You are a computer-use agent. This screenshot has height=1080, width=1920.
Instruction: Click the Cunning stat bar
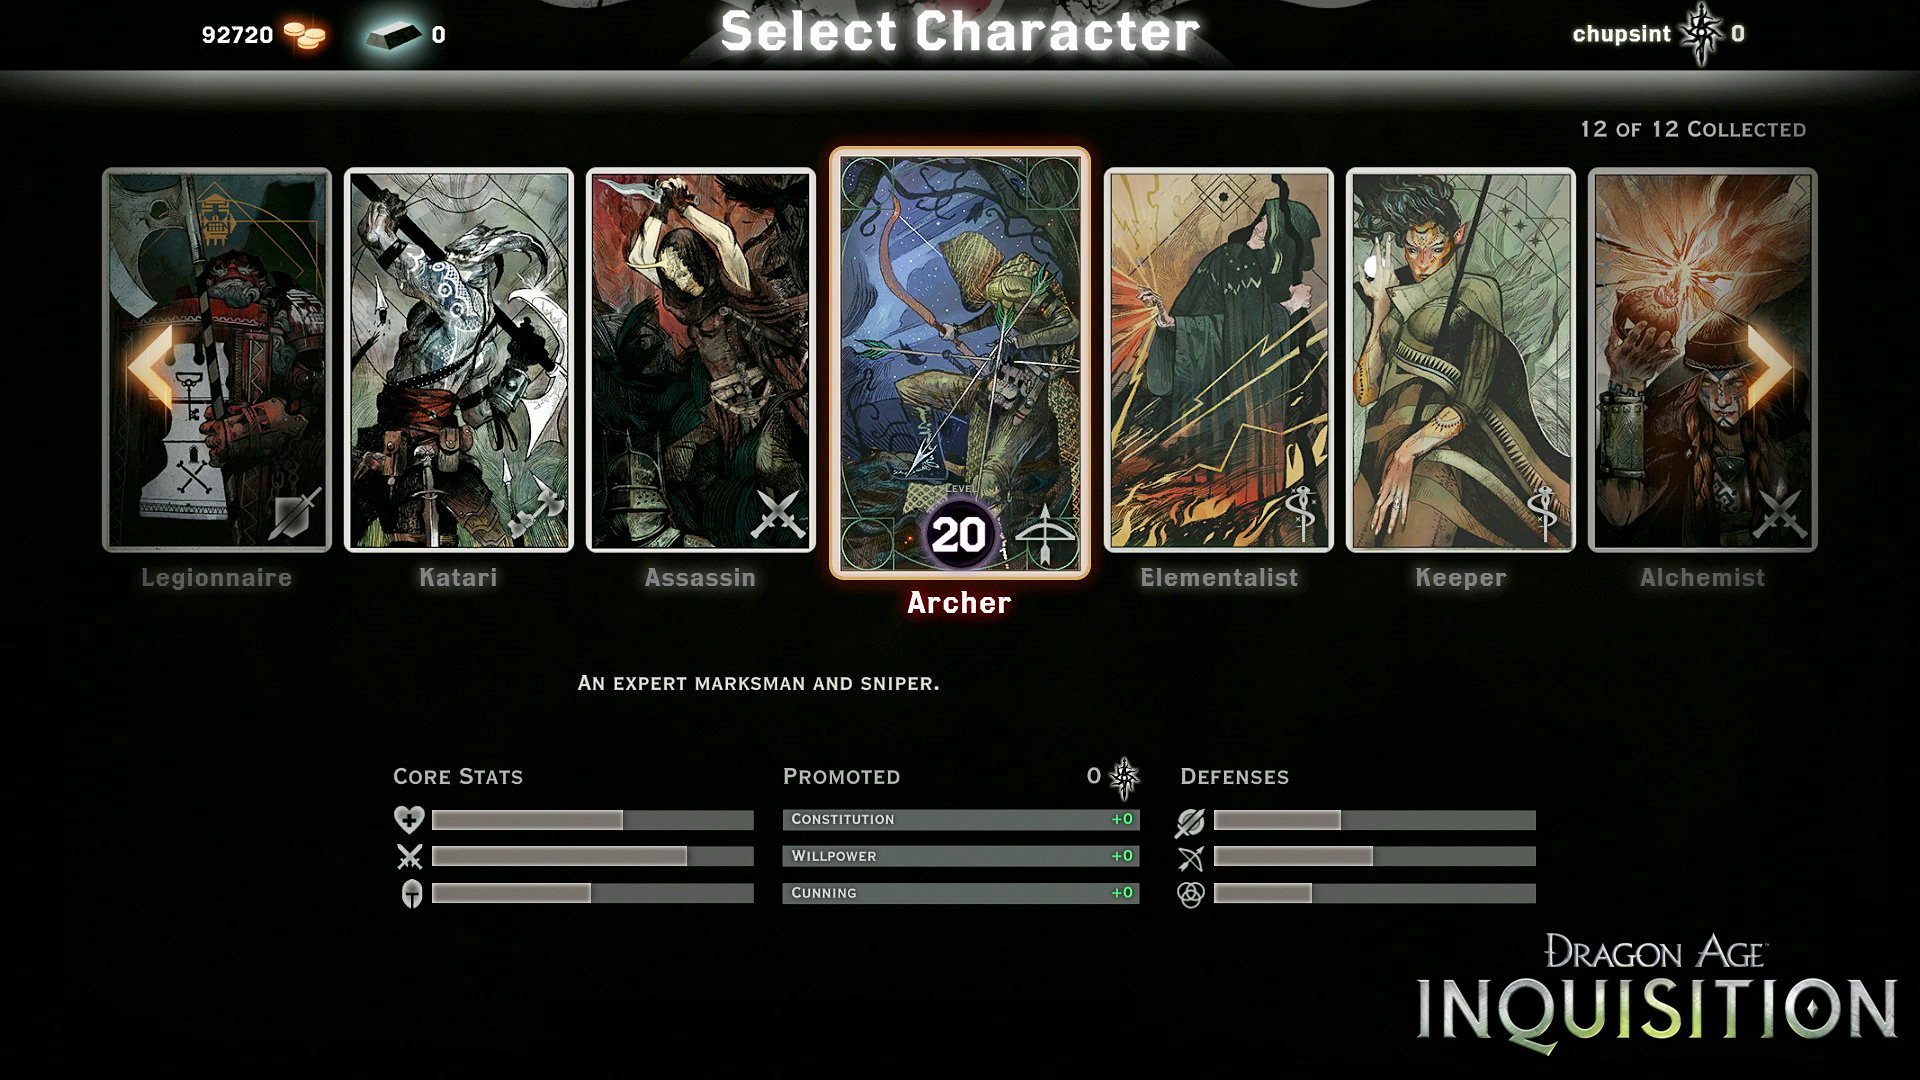[959, 893]
